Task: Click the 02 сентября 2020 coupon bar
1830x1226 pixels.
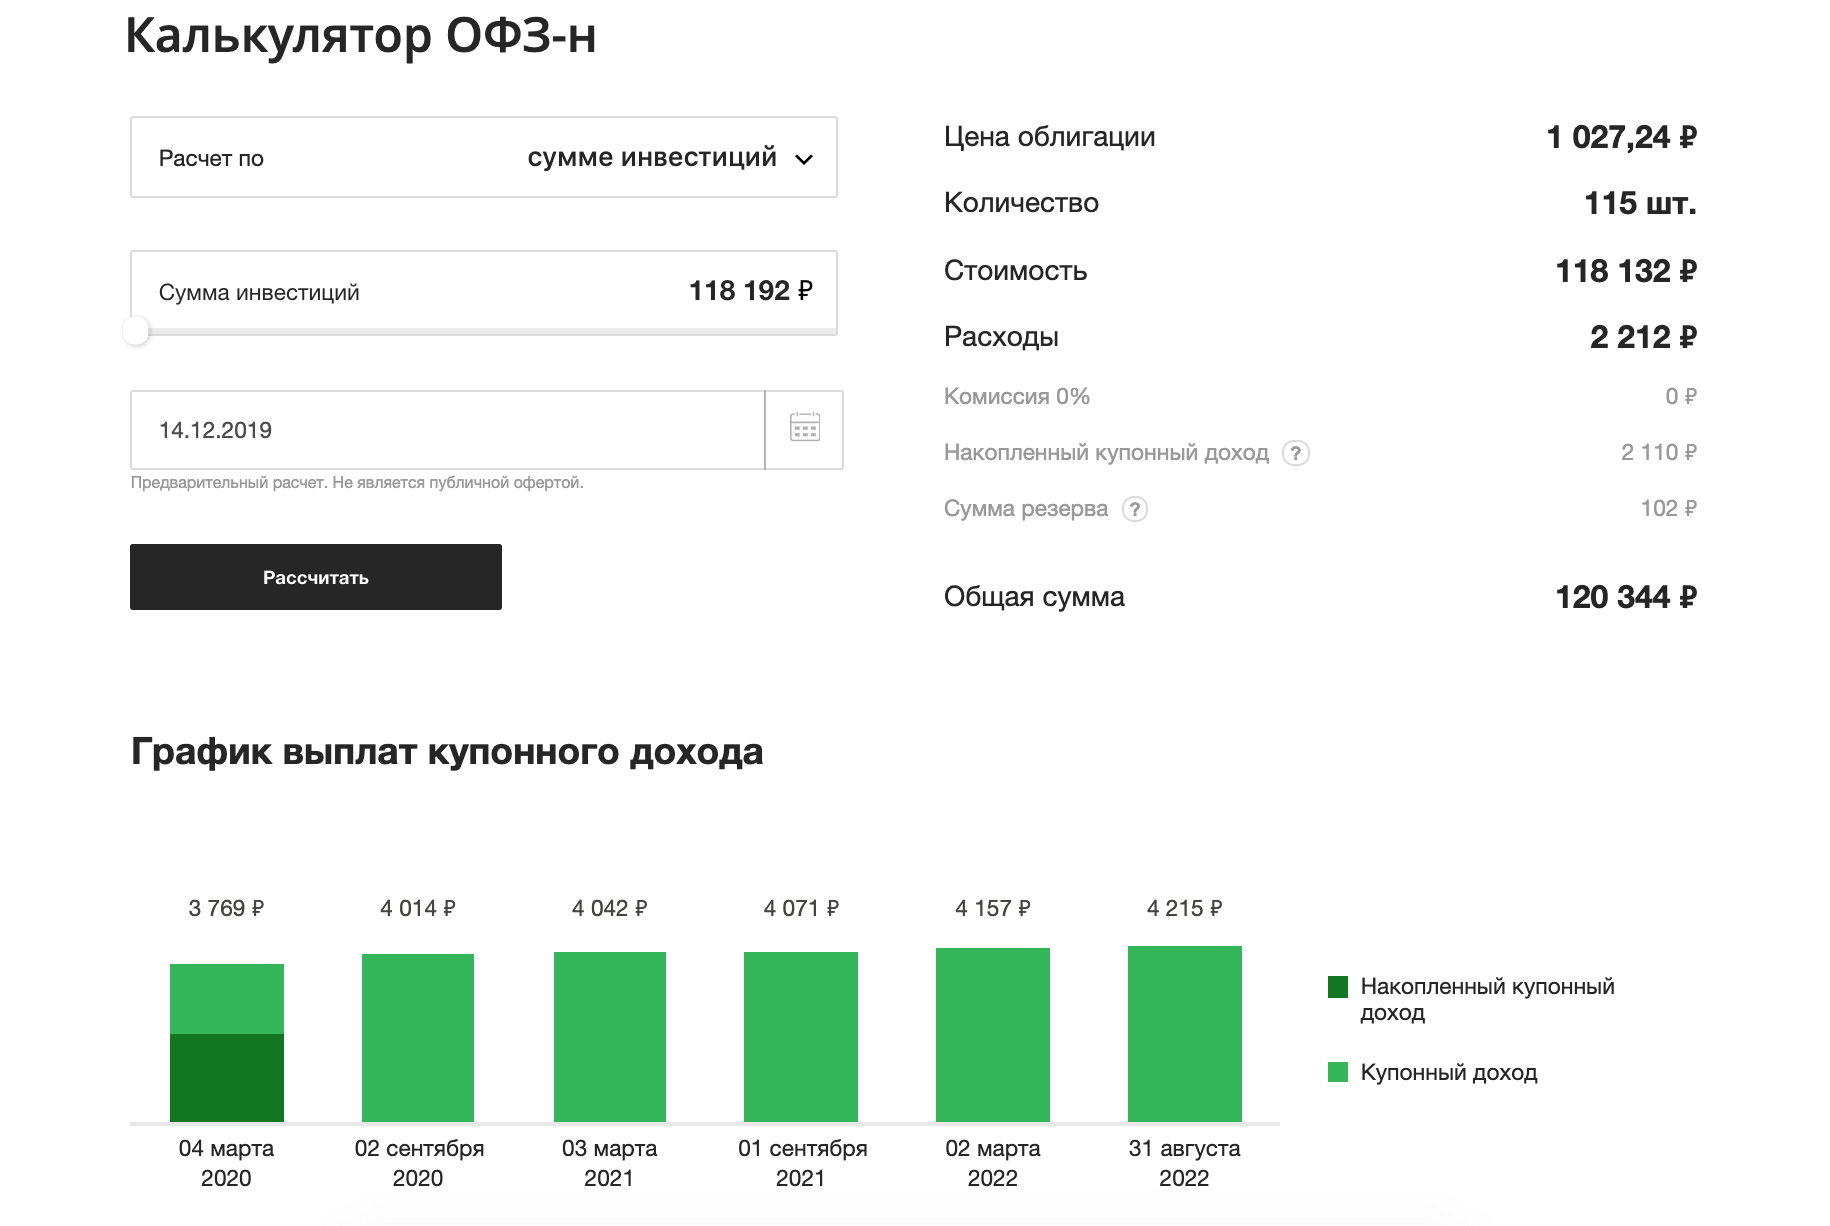Action: [418, 1037]
